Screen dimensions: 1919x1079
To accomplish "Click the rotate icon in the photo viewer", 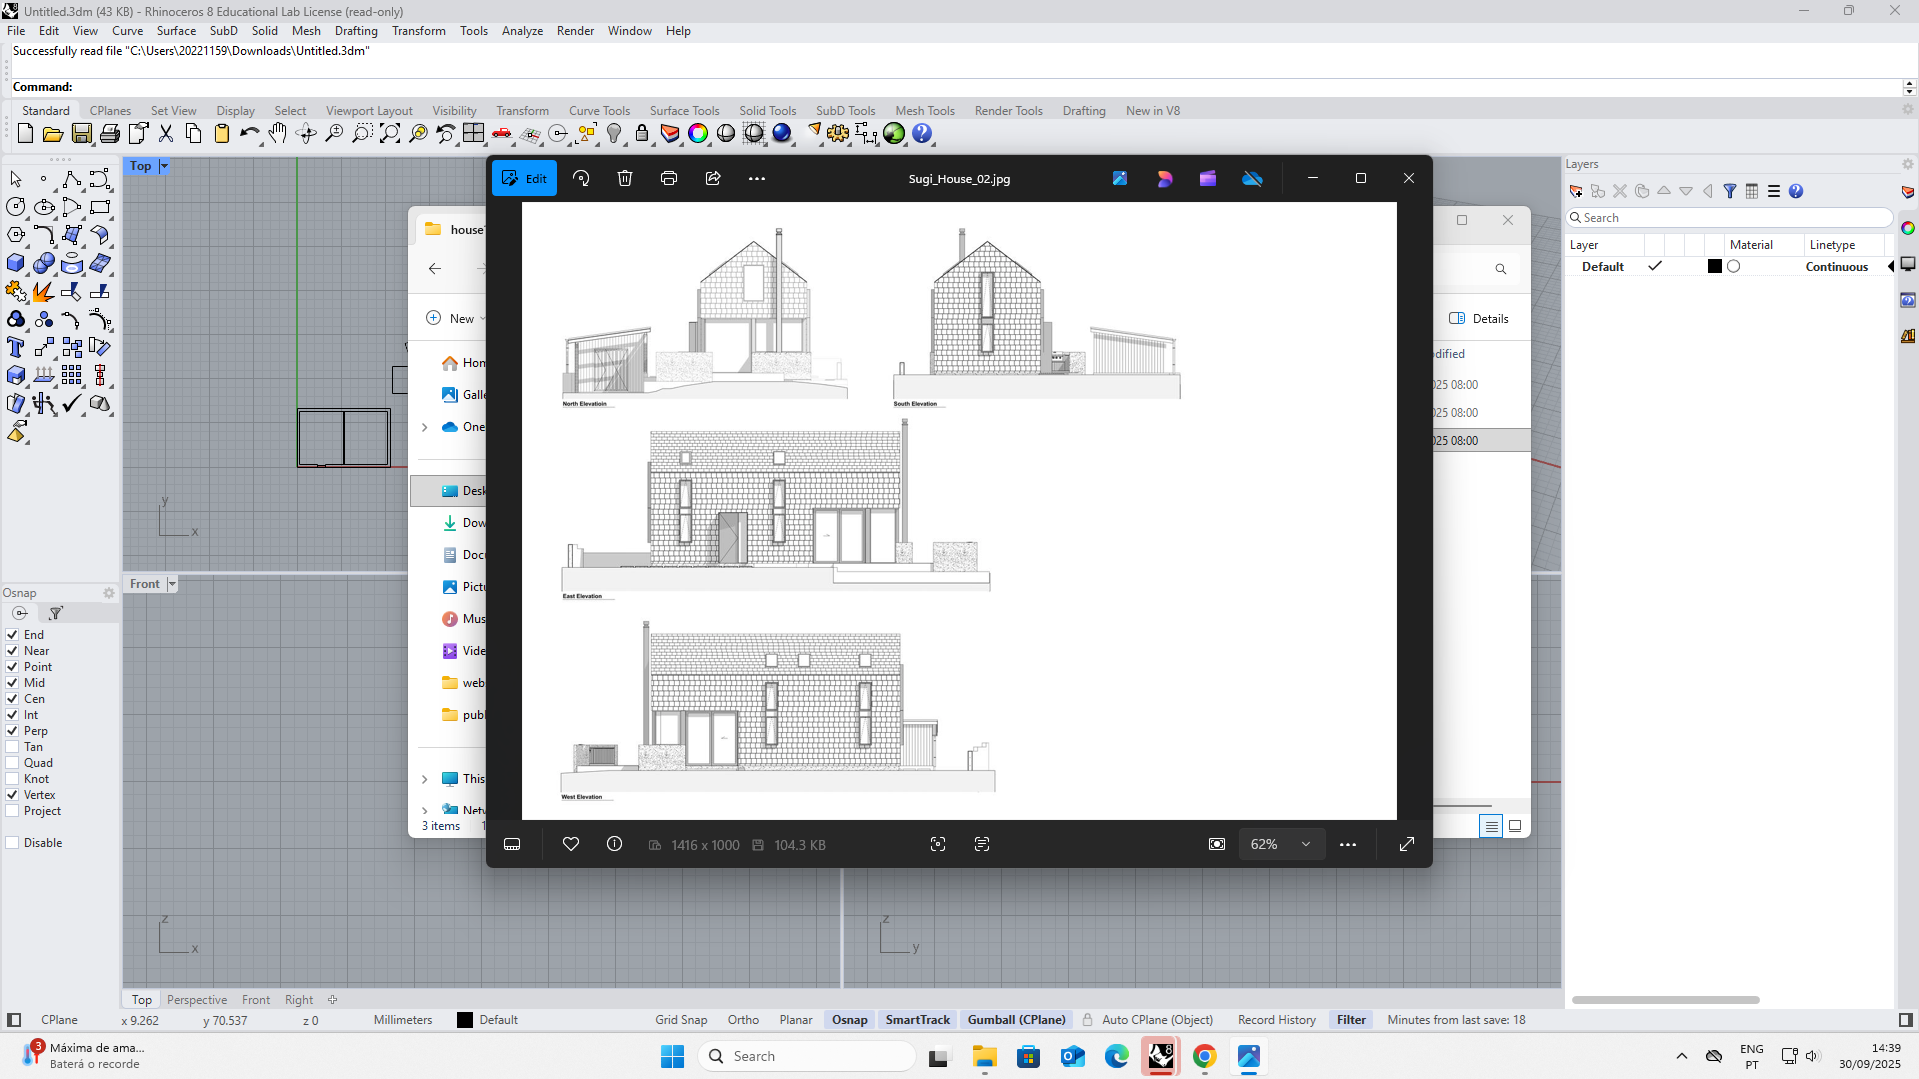I will (x=581, y=178).
